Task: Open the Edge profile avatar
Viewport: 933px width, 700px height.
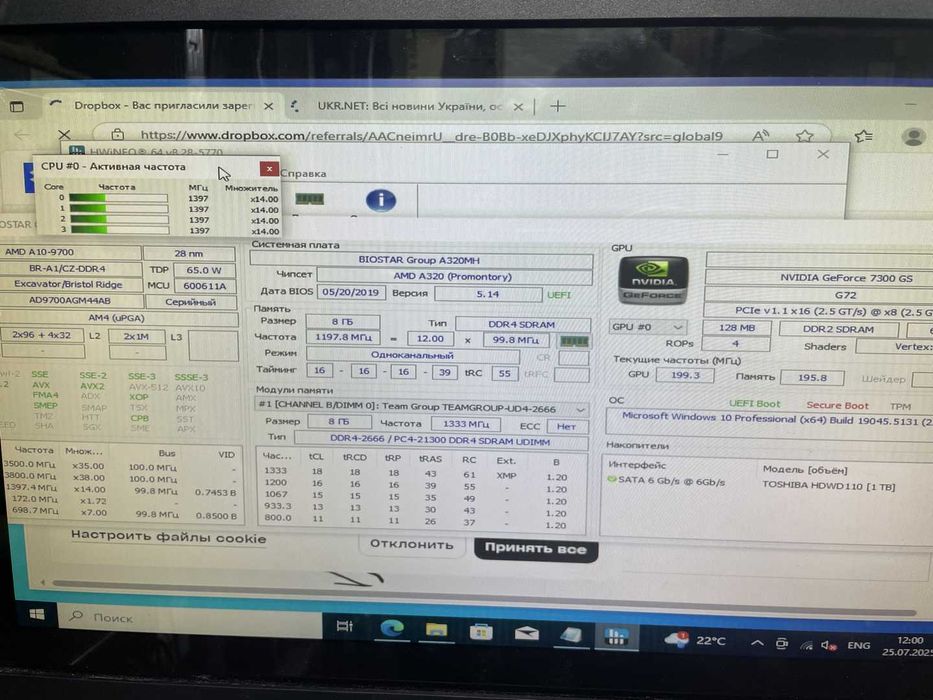Action: point(913,137)
